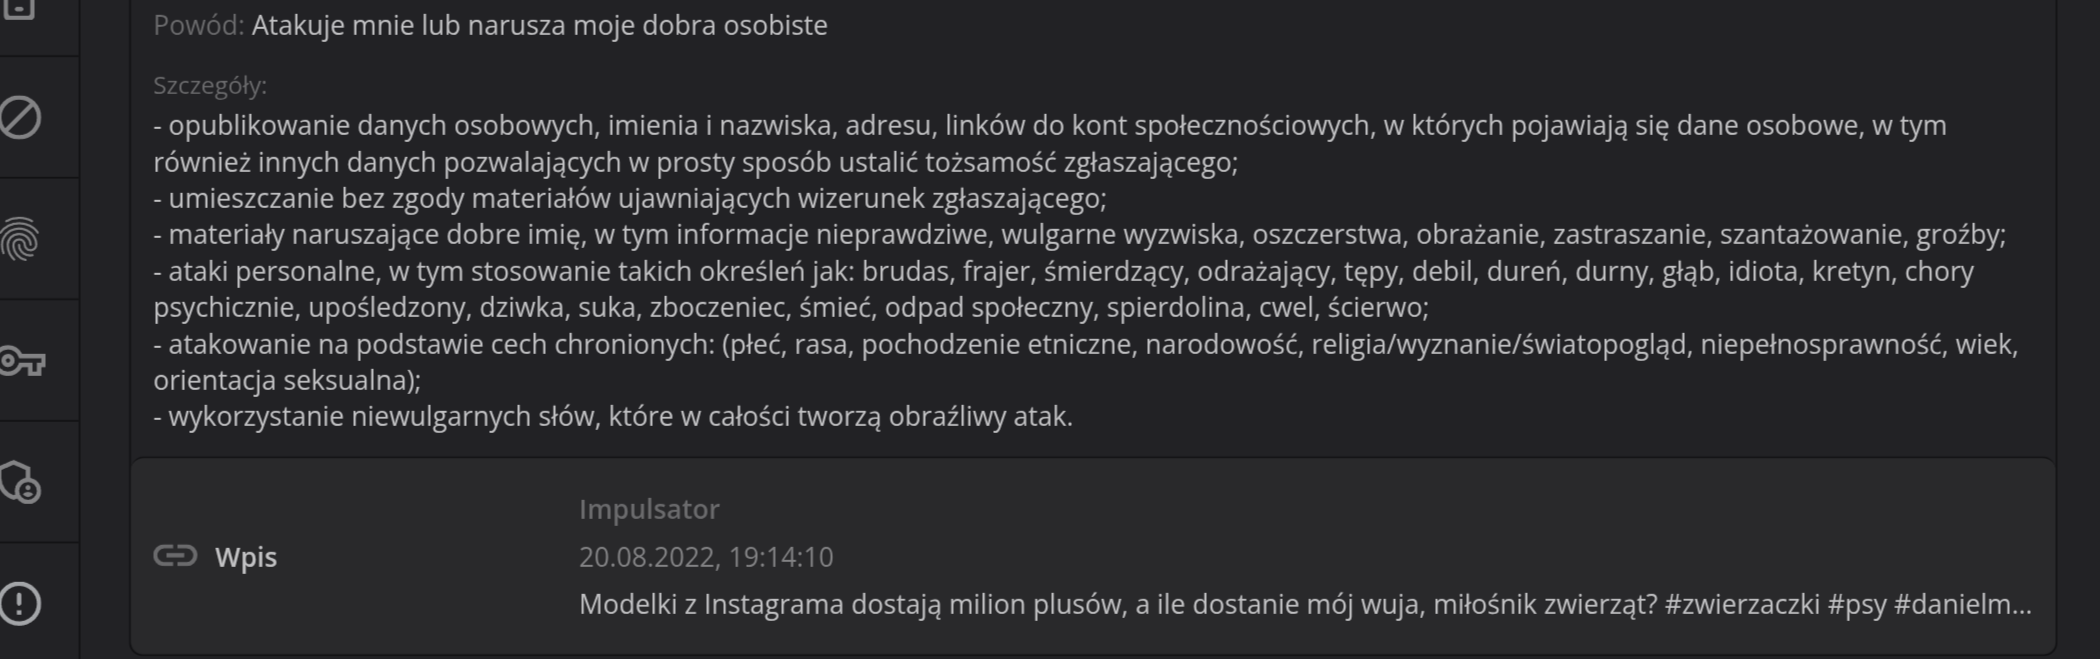Click the chain link icon beside Wpis
The width and height of the screenshot is (2100, 659).
point(175,556)
